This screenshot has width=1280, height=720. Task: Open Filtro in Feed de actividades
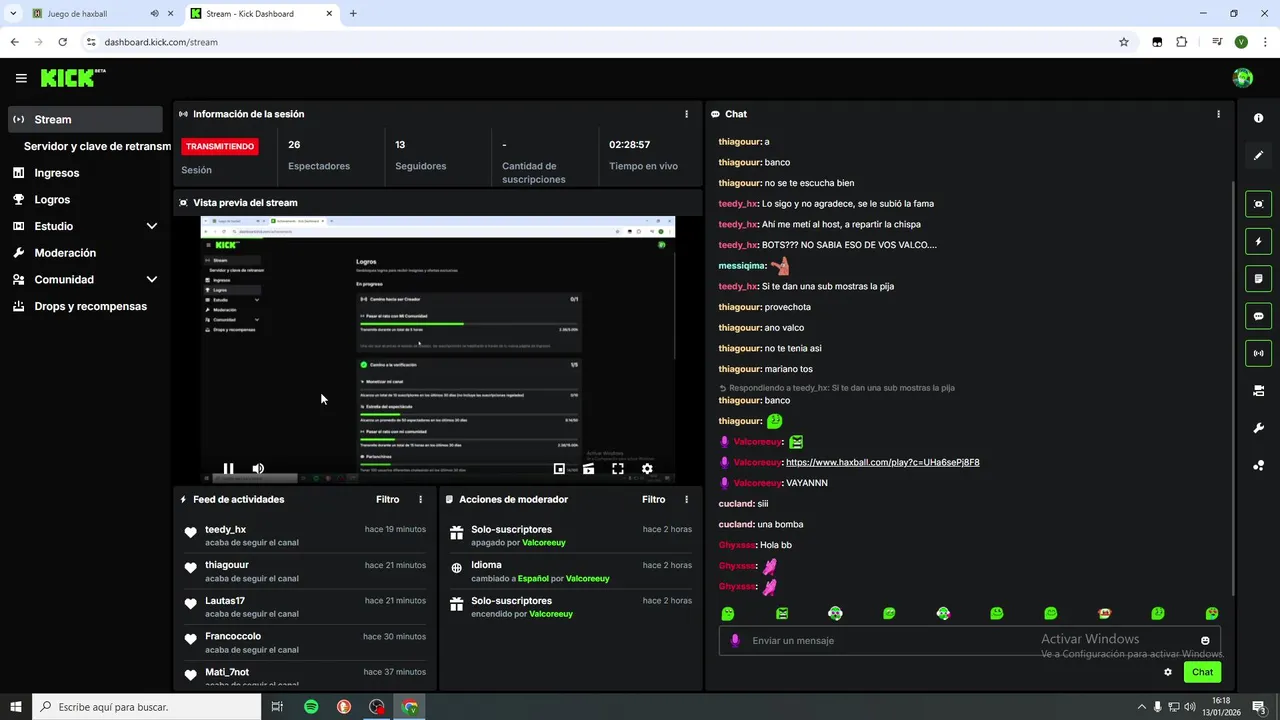388,499
